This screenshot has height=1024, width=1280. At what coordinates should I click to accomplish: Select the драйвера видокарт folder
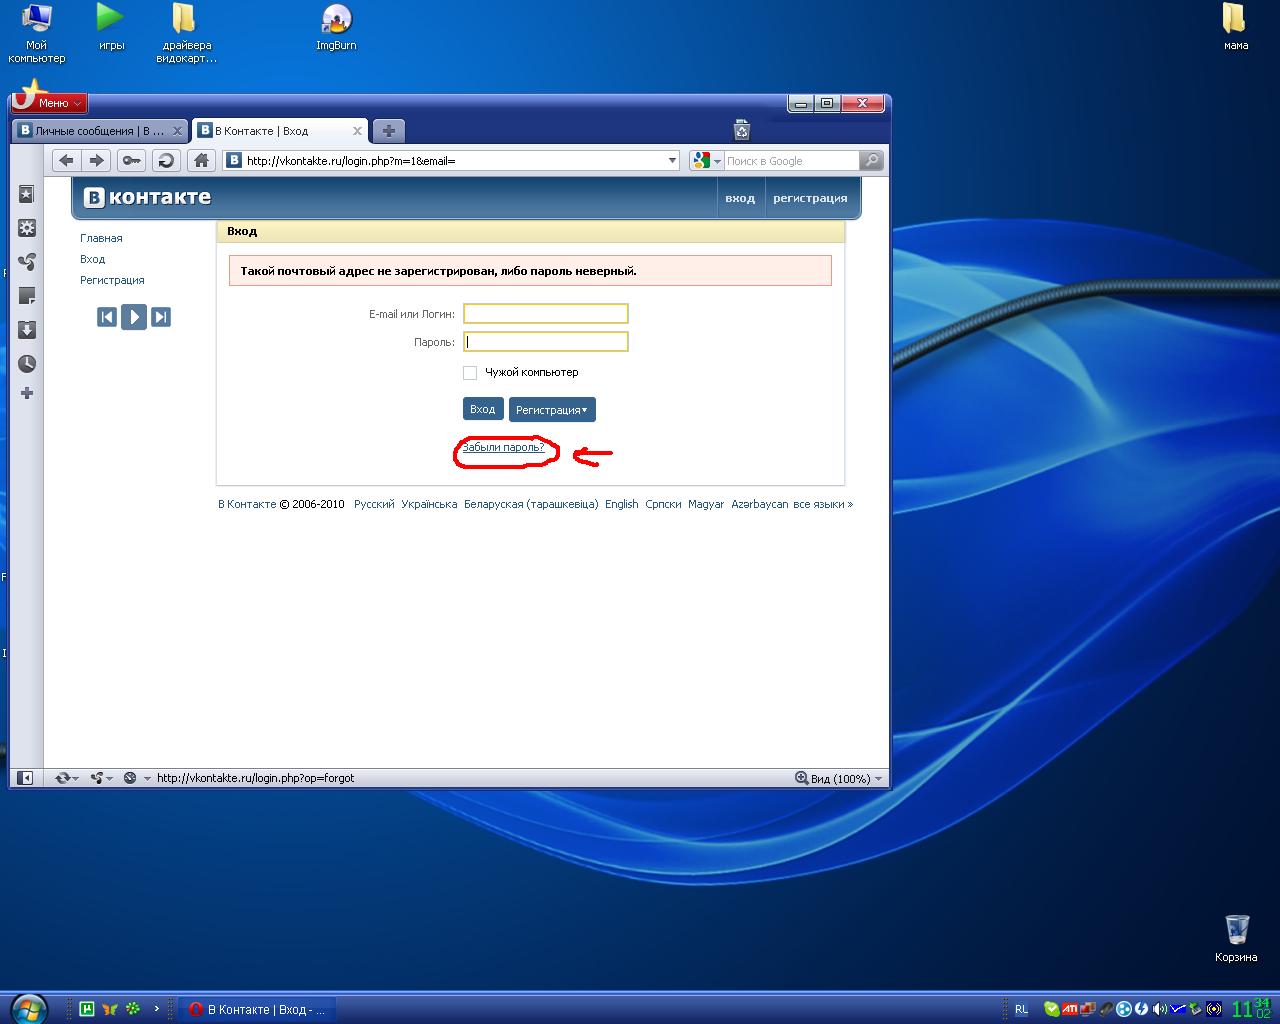[186, 33]
